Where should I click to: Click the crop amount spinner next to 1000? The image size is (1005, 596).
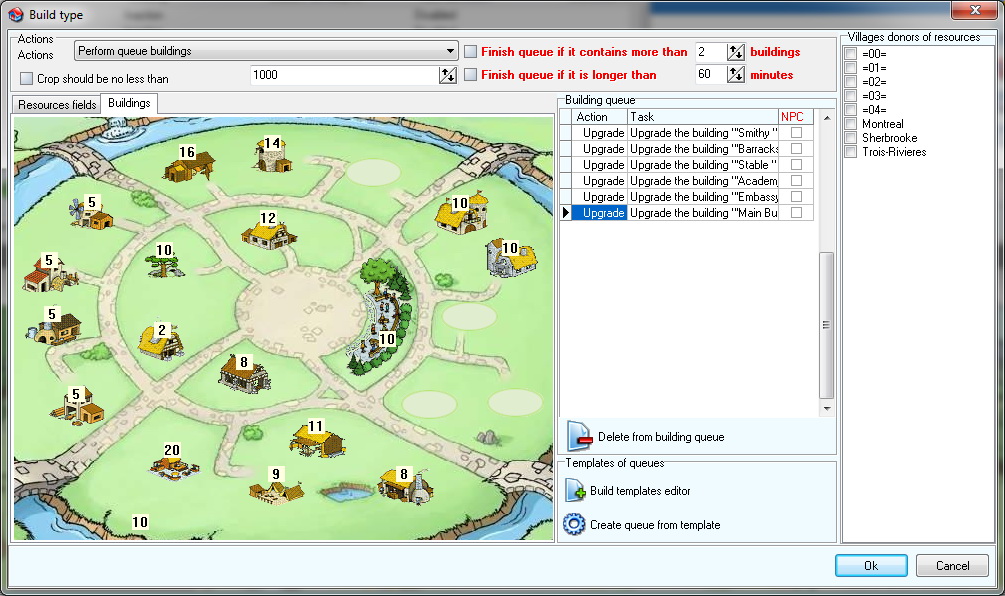tap(447, 75)
